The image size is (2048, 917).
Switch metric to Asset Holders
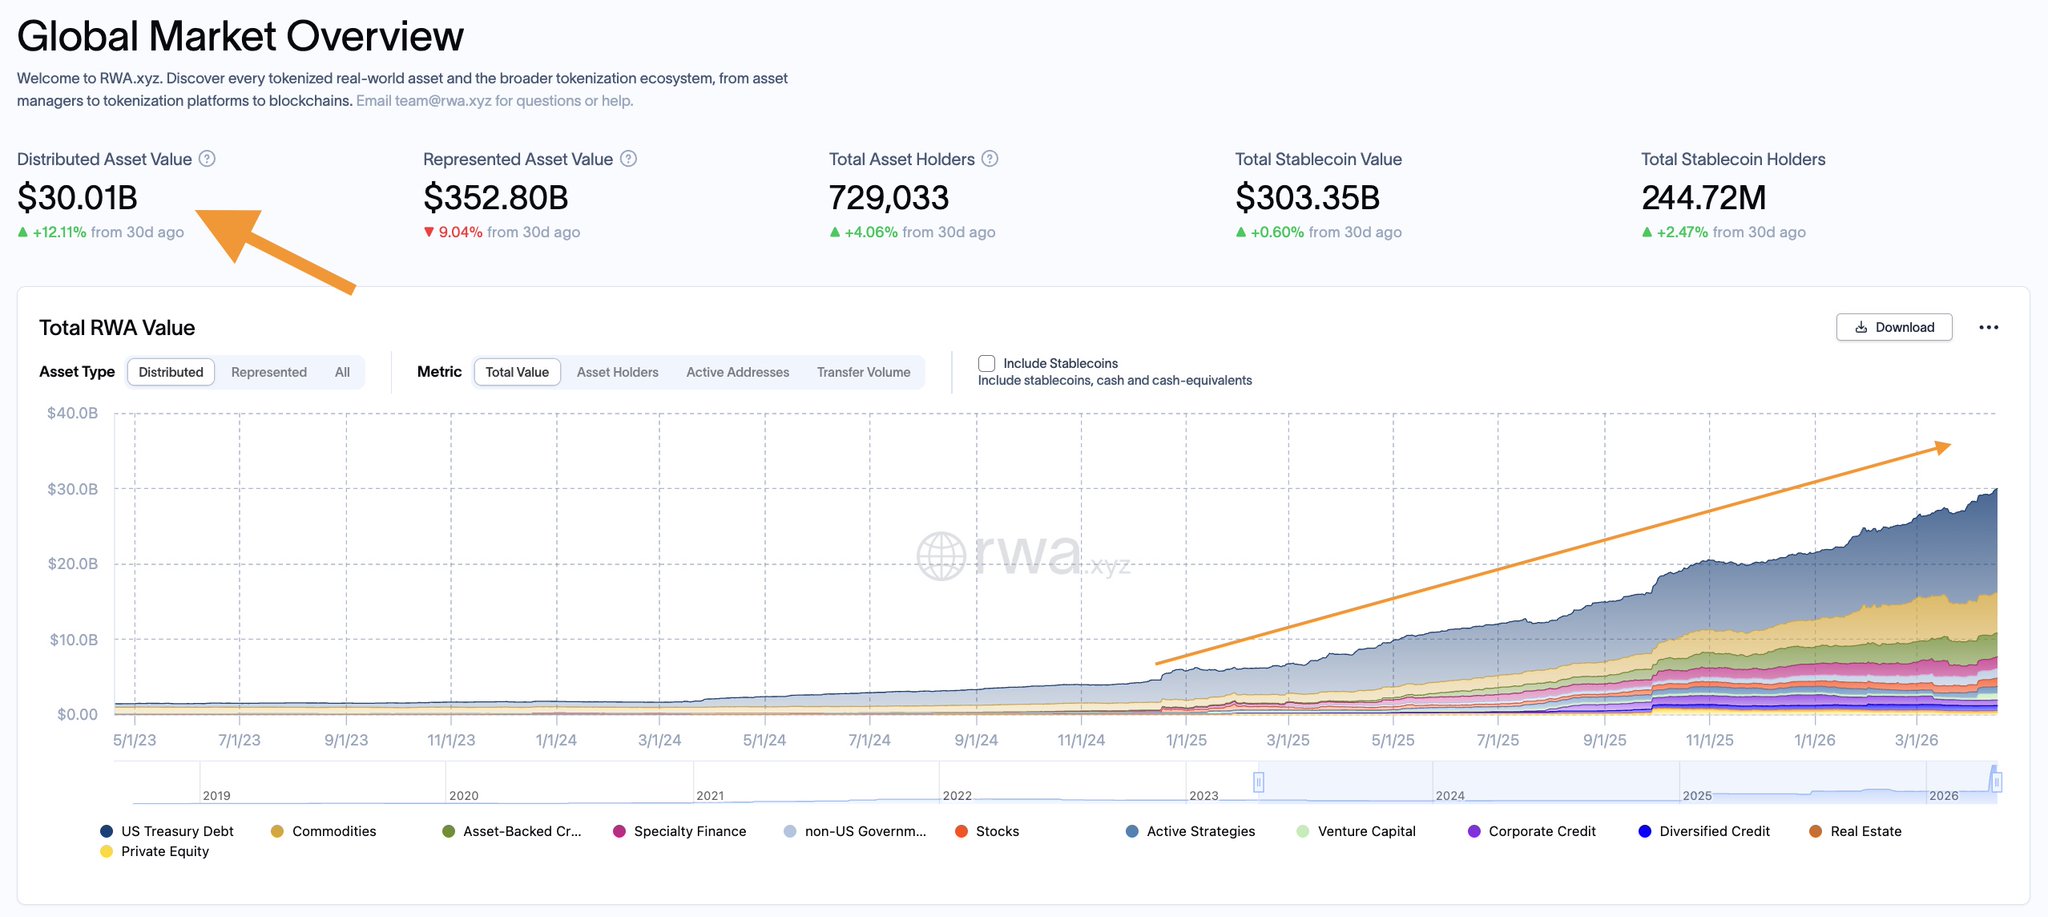(x=617, y=372)
